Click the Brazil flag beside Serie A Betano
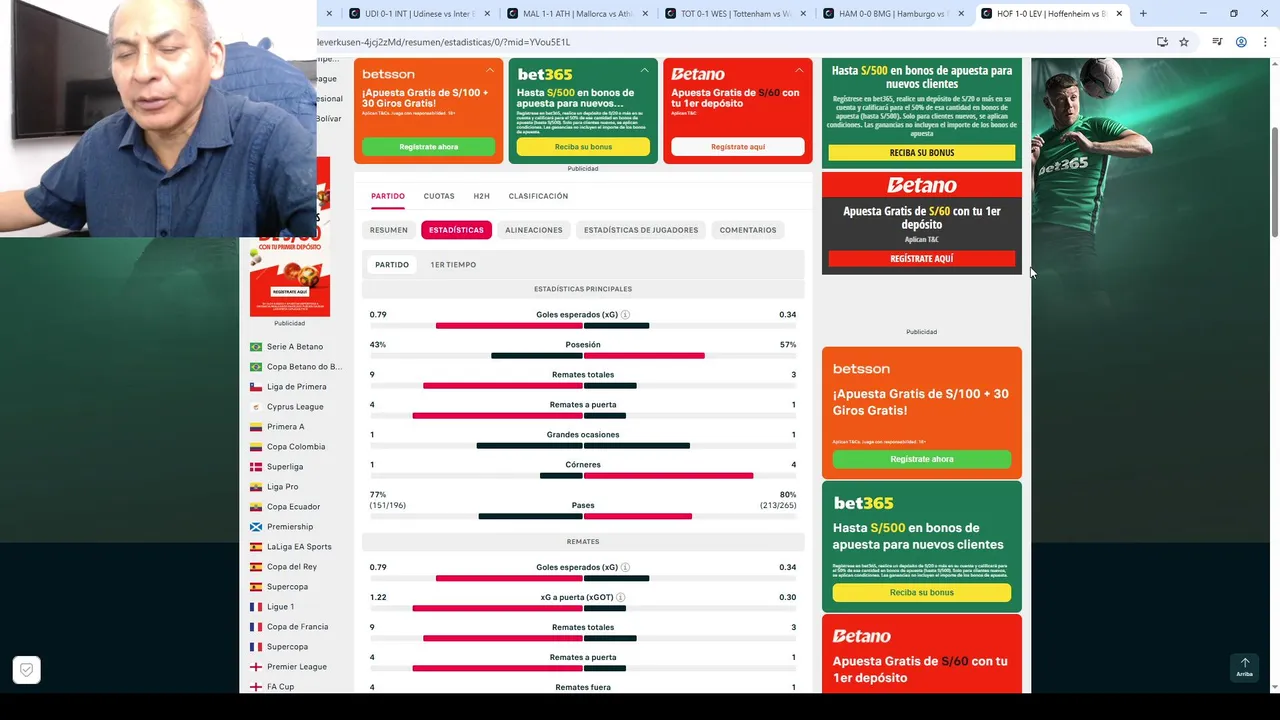 click(256, 347)
